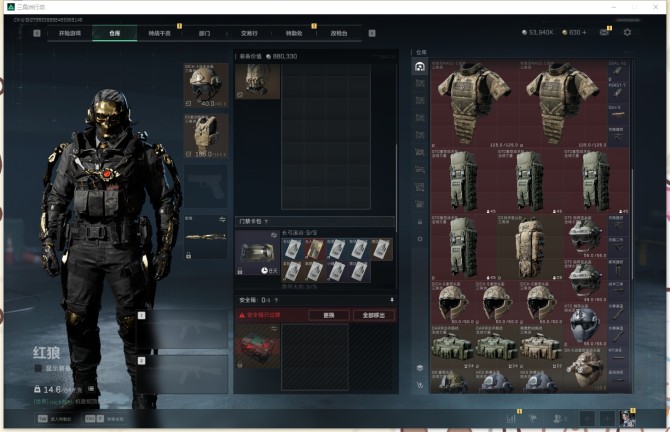Viewport: 670px width, 432px height.
Task: Expand the 门禁卡包 section header
Action: tap(315, 221)
